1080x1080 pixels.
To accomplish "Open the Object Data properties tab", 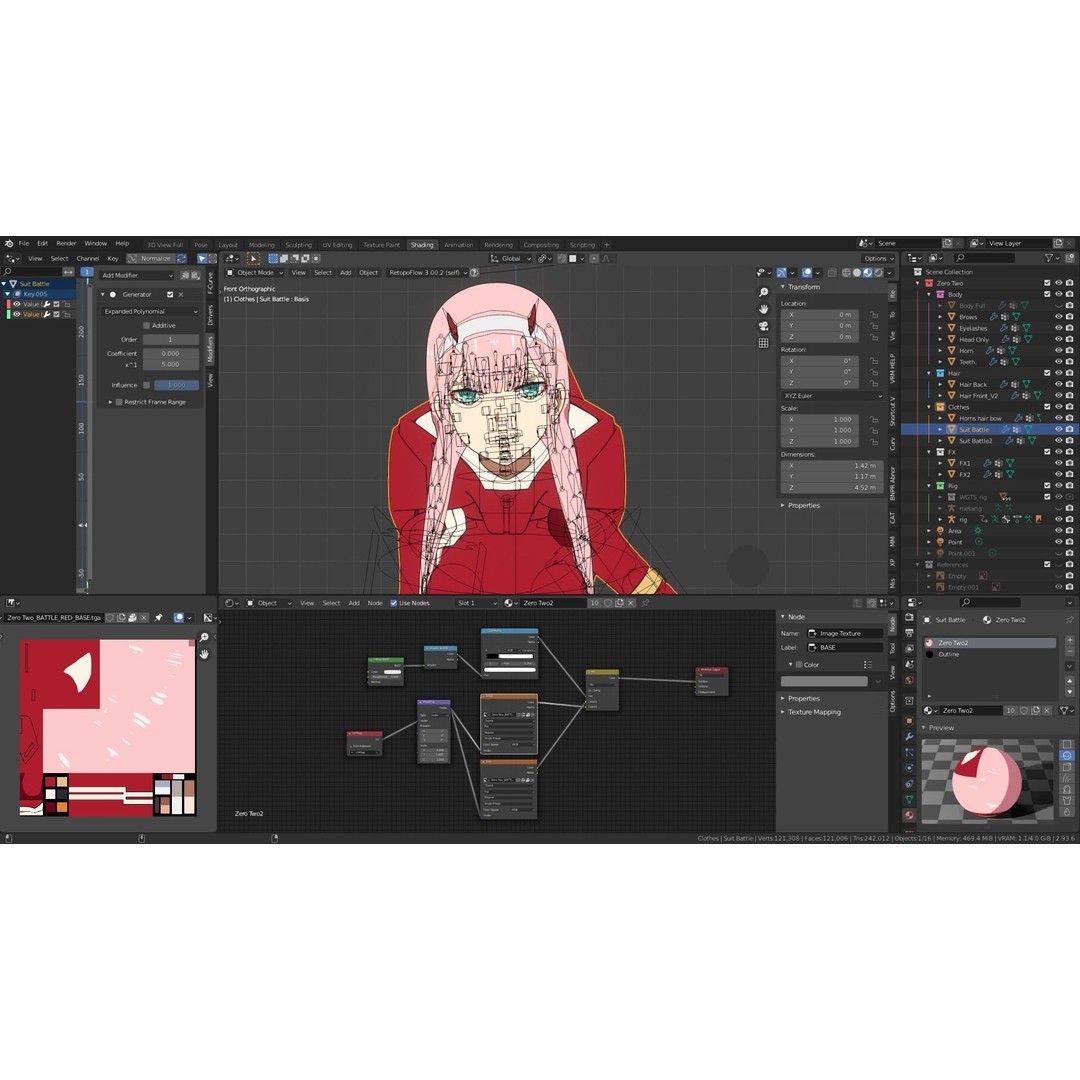I will coord(909,800).
